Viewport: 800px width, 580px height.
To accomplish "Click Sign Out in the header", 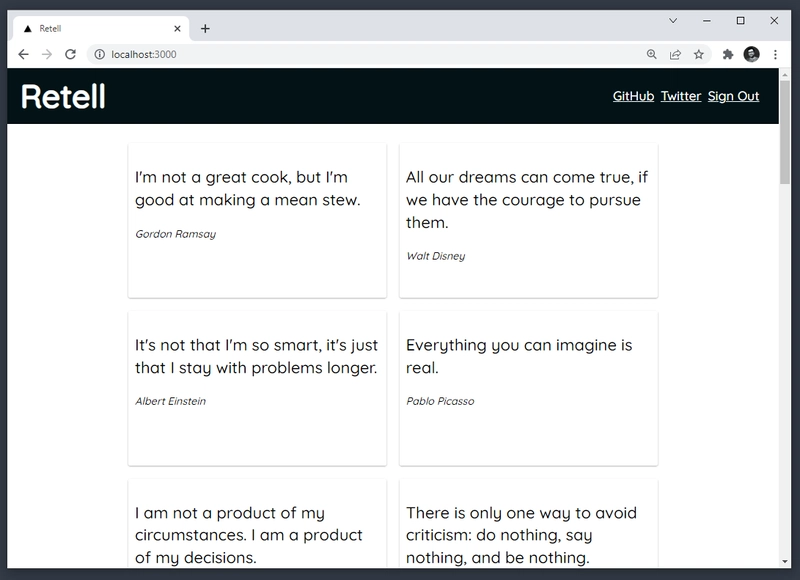I will 733,96.
